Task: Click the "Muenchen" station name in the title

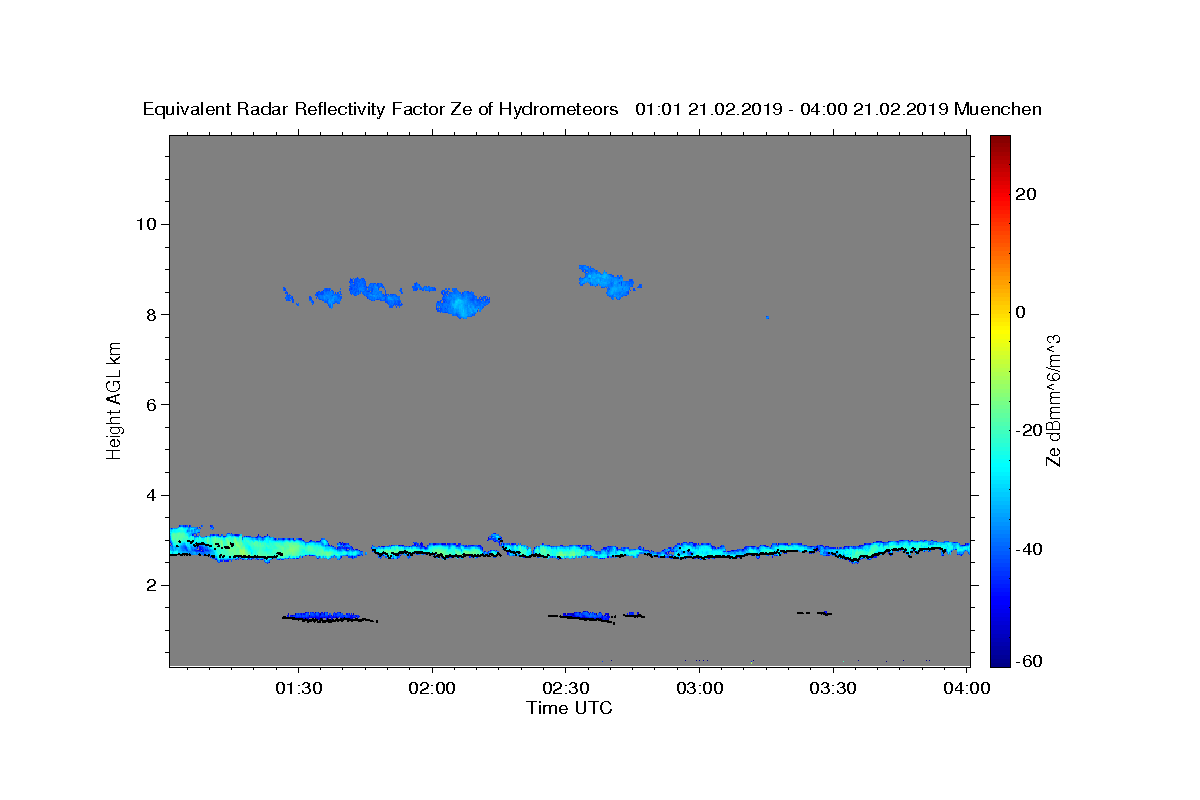Action: (998, 109)
